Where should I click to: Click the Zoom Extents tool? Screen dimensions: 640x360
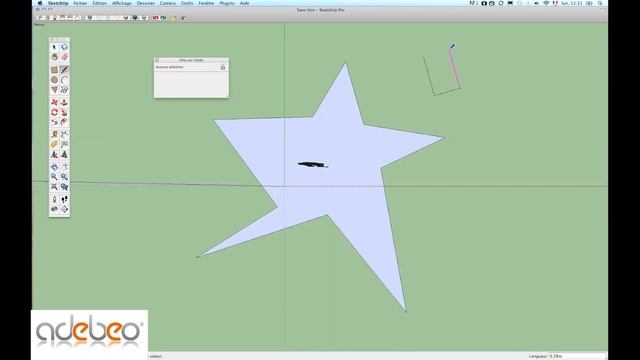(x=54, y=187)
